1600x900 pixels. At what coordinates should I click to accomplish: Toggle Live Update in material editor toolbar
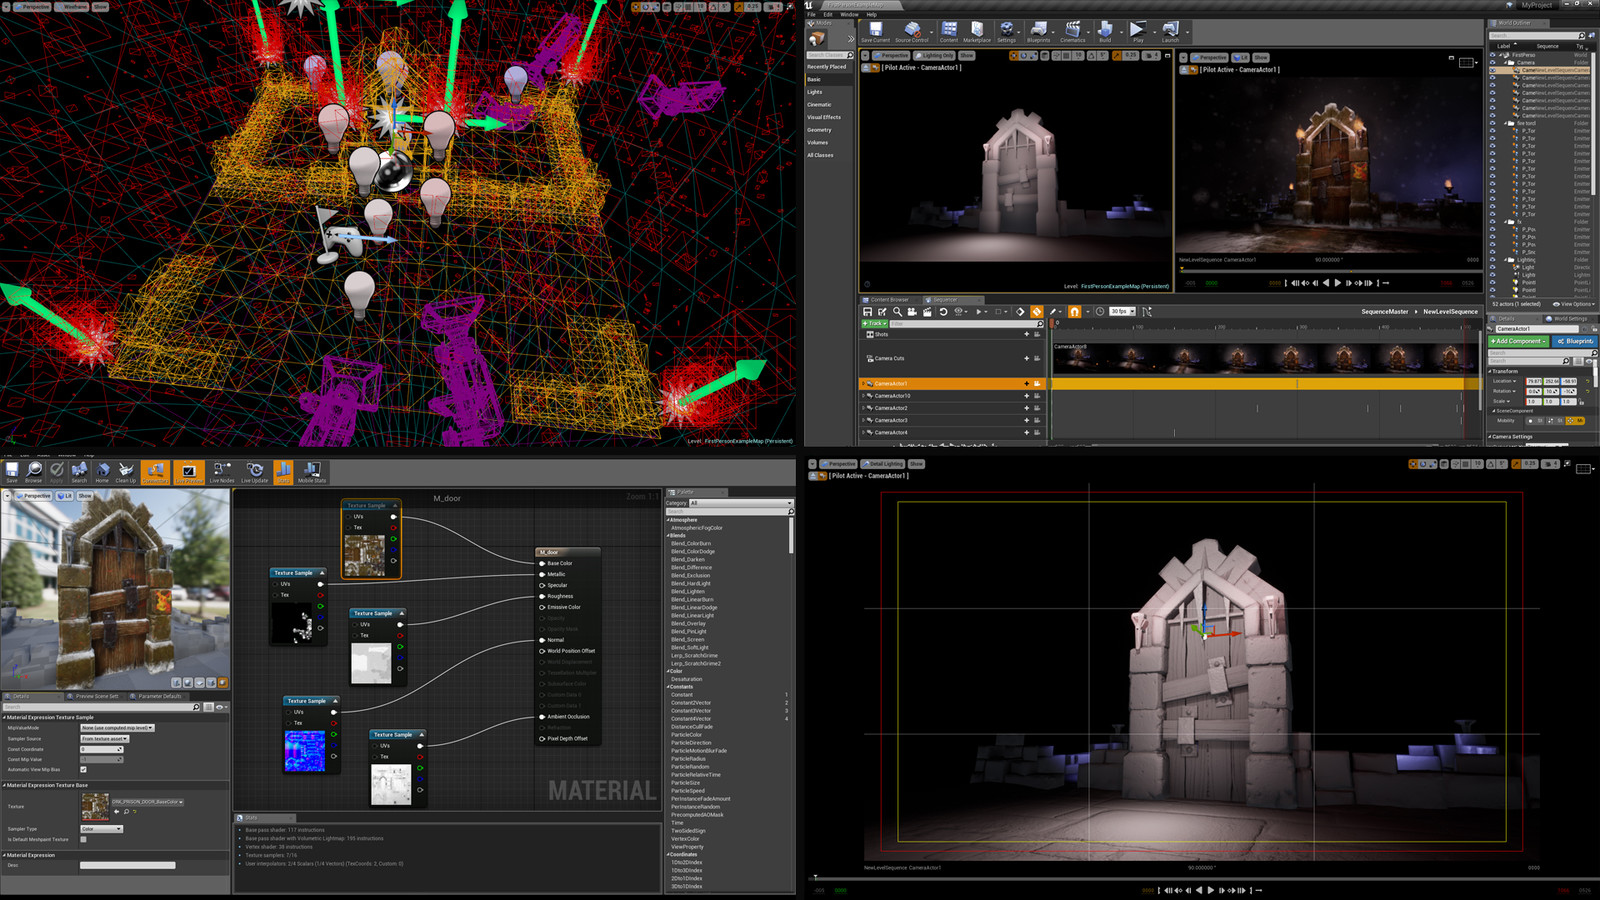(255, 472)
